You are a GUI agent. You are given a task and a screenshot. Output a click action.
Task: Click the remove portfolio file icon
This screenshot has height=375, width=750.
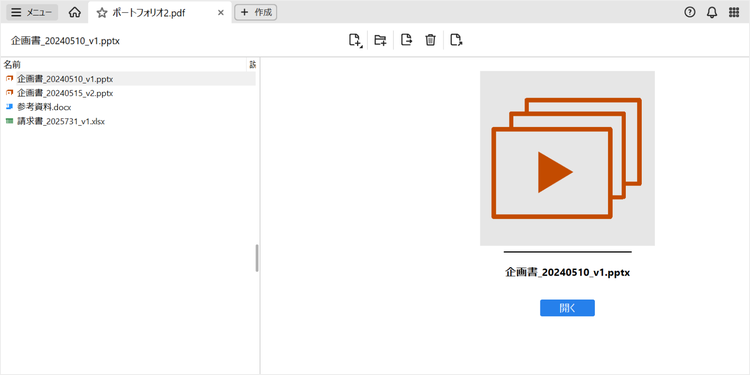point(456,40)
